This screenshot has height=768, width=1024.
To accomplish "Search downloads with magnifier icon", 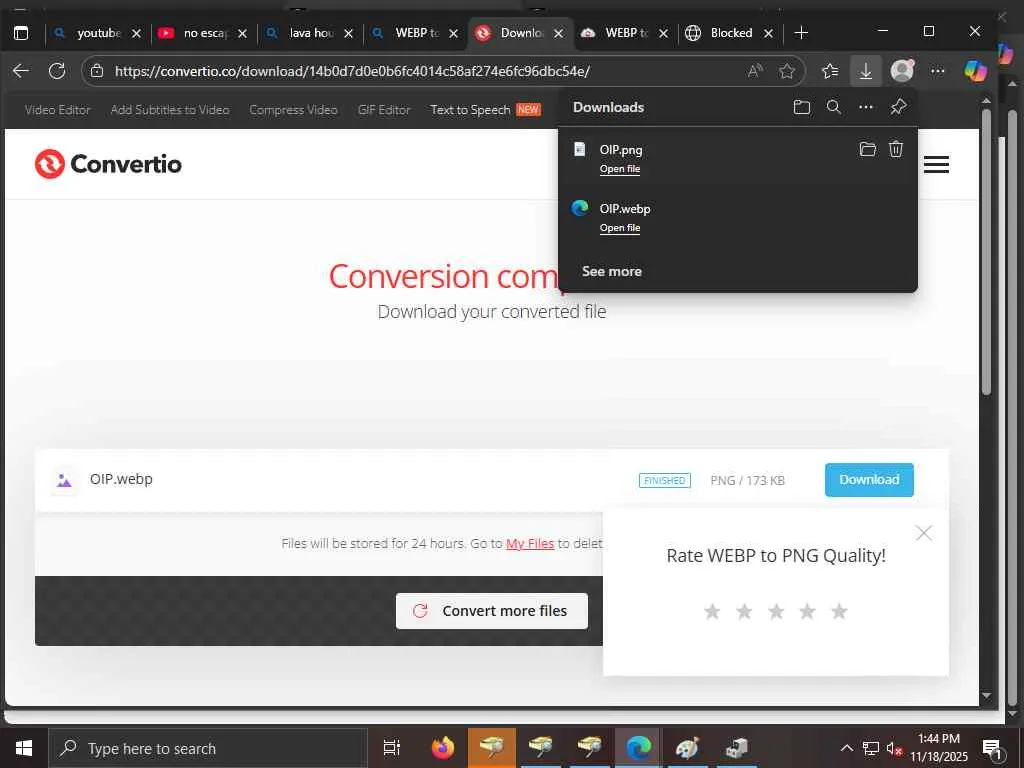I will (833, 107).
